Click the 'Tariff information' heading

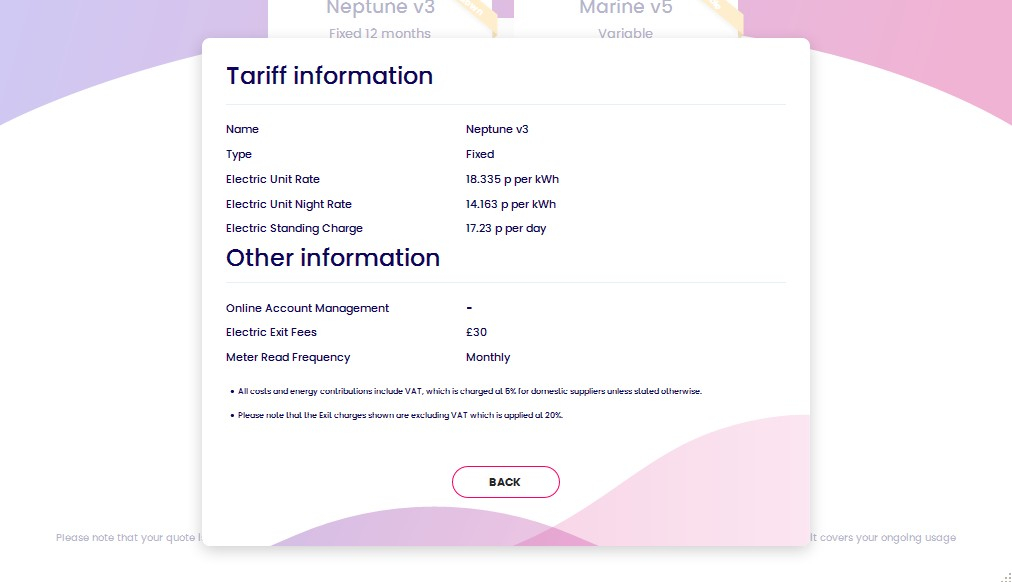pos(329,76)
